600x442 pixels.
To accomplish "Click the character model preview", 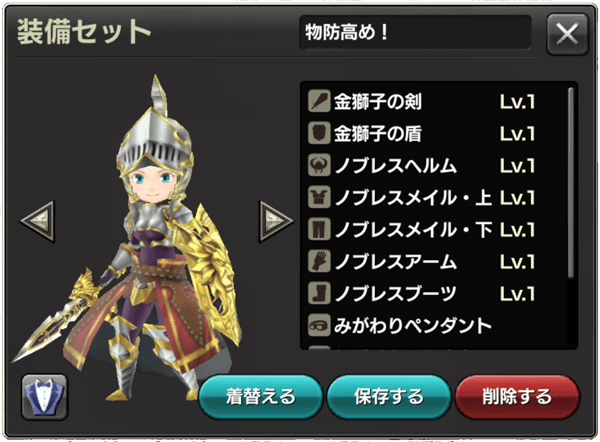I will (130, 237).
